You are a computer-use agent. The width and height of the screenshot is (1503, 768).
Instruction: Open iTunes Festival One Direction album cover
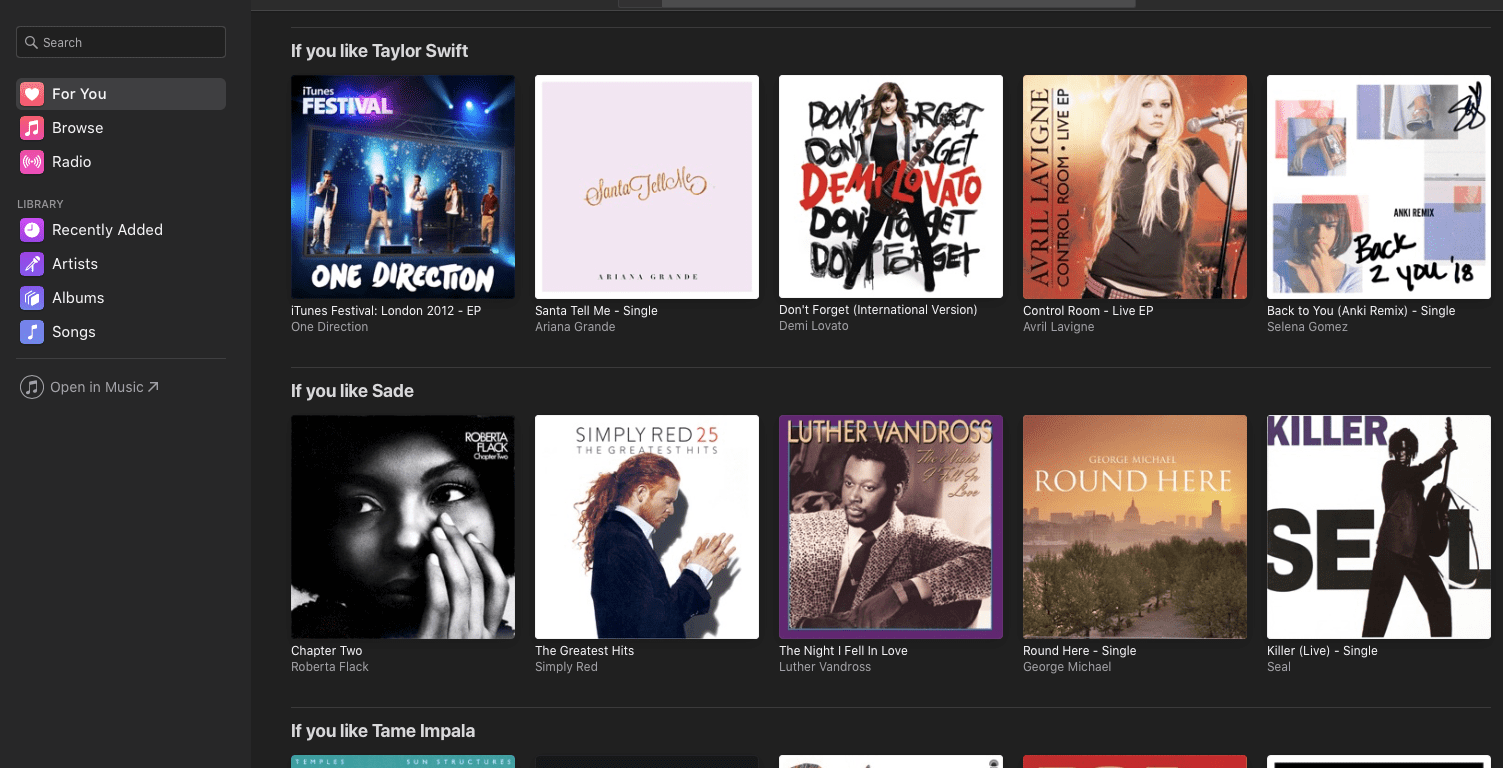coord(403,187)
